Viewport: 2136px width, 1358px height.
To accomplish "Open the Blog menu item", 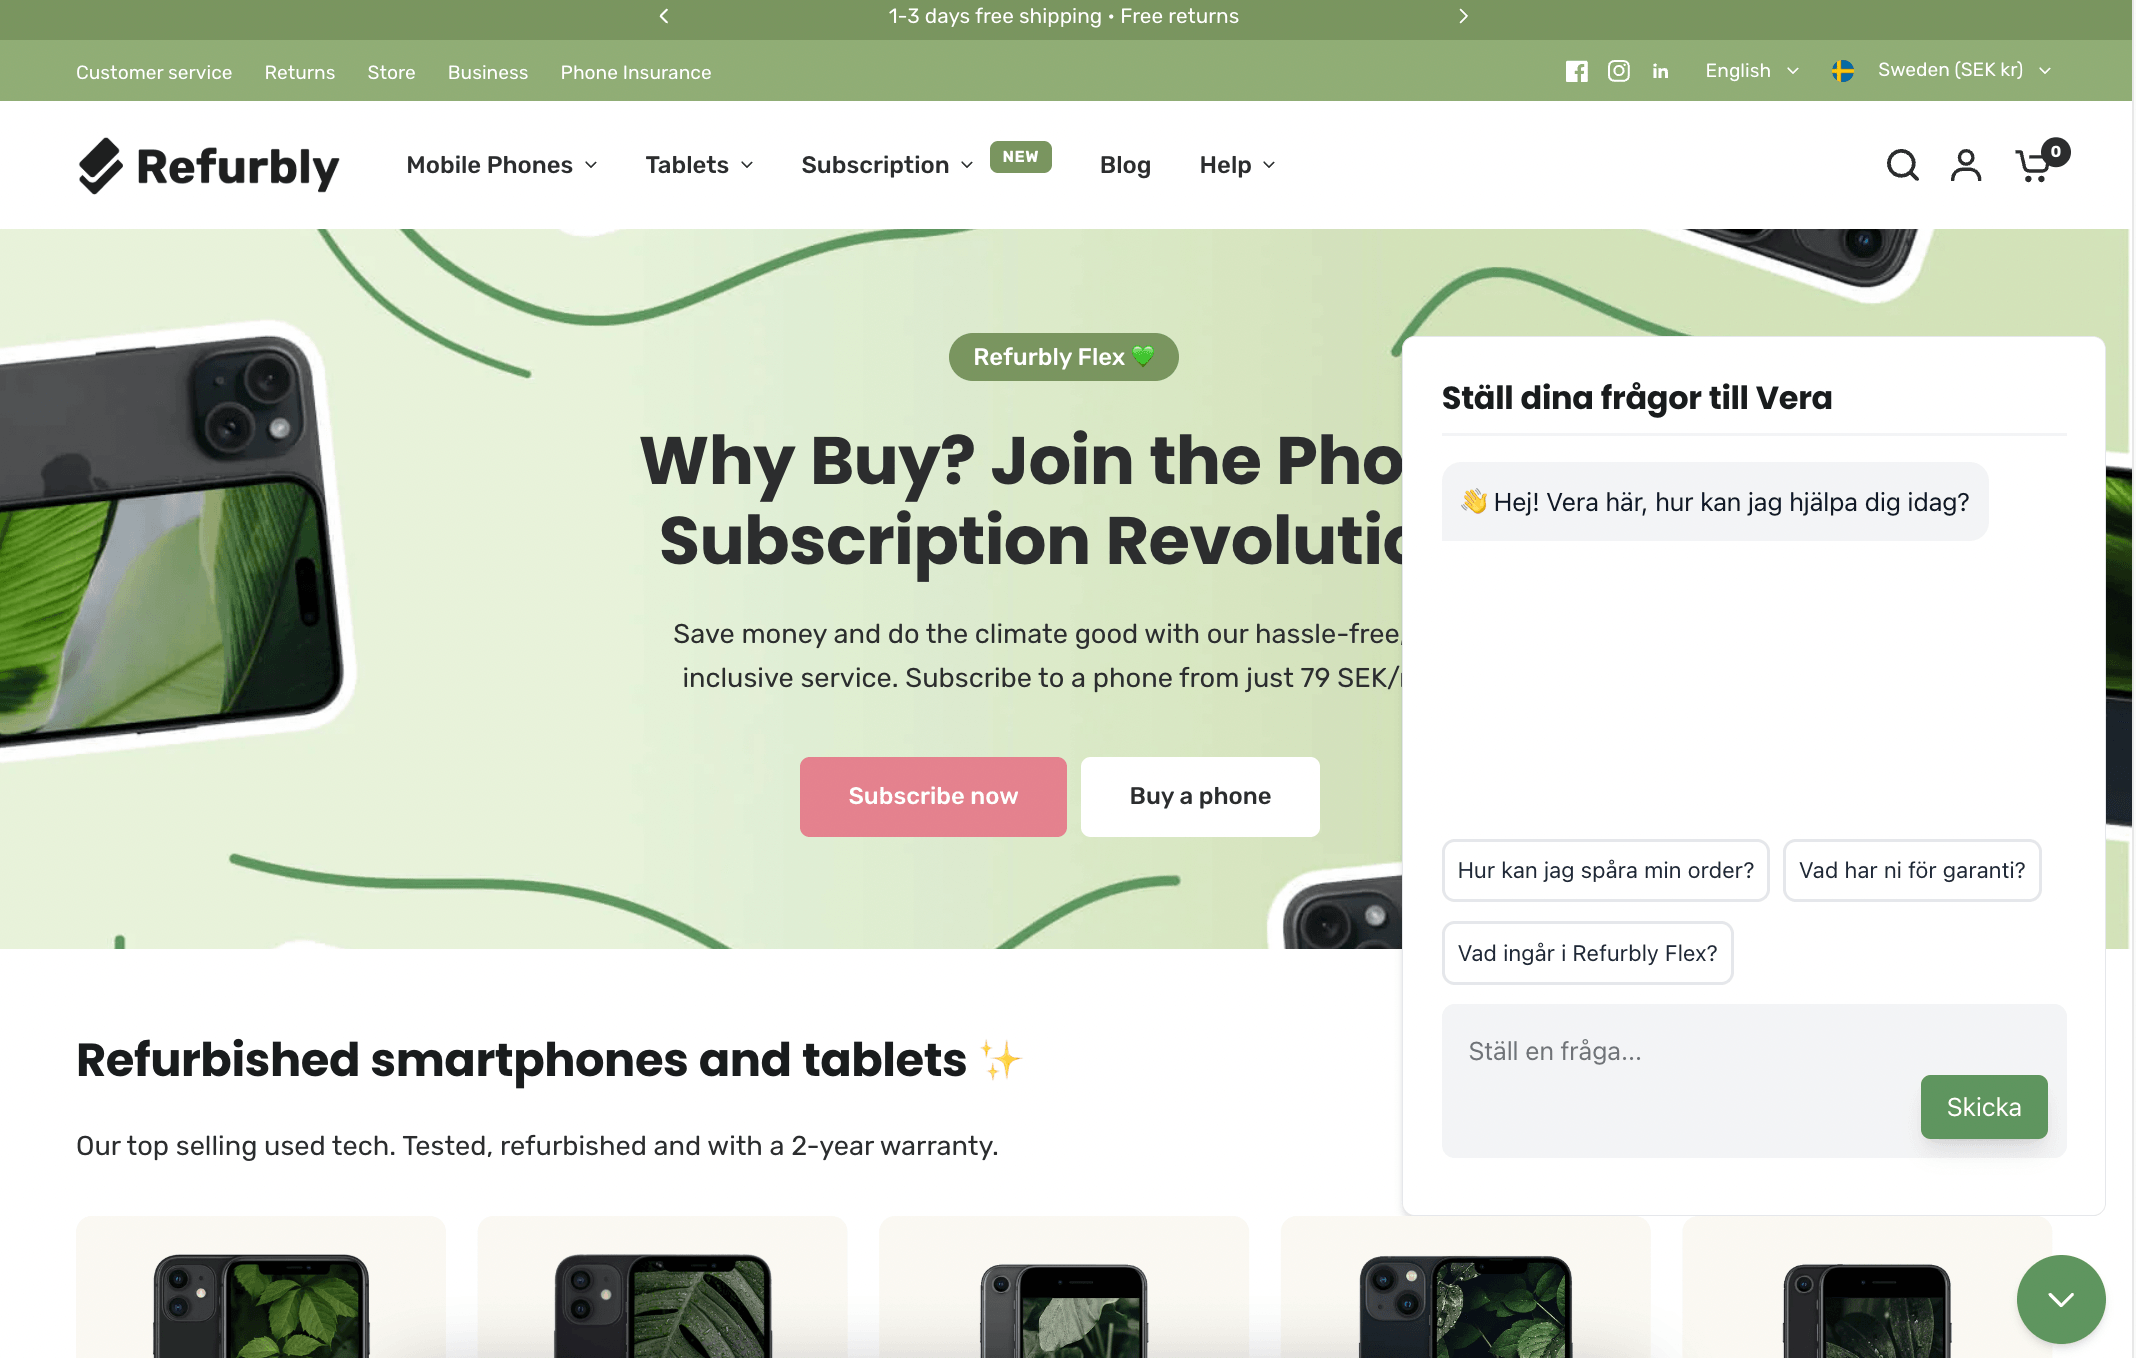I will pyautogui.click(x=1125, y=165).
